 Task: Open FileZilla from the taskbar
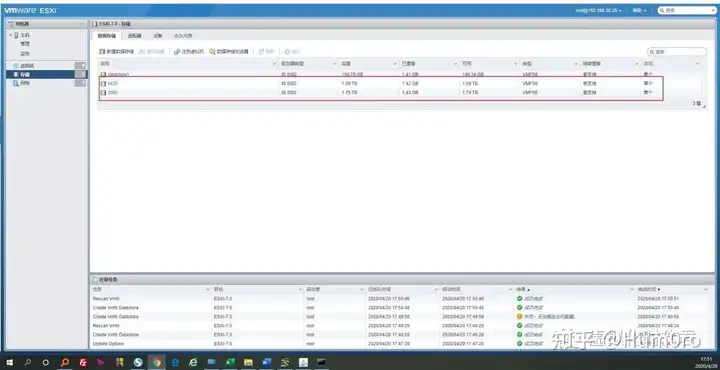point(83,363)
